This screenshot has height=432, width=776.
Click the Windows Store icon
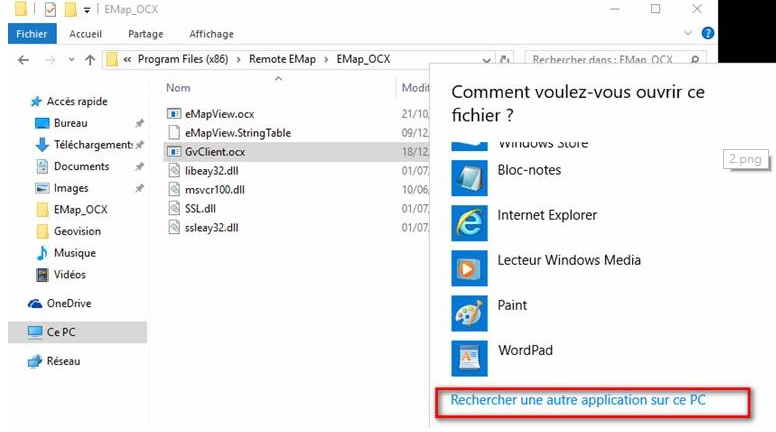coord(469,146)
